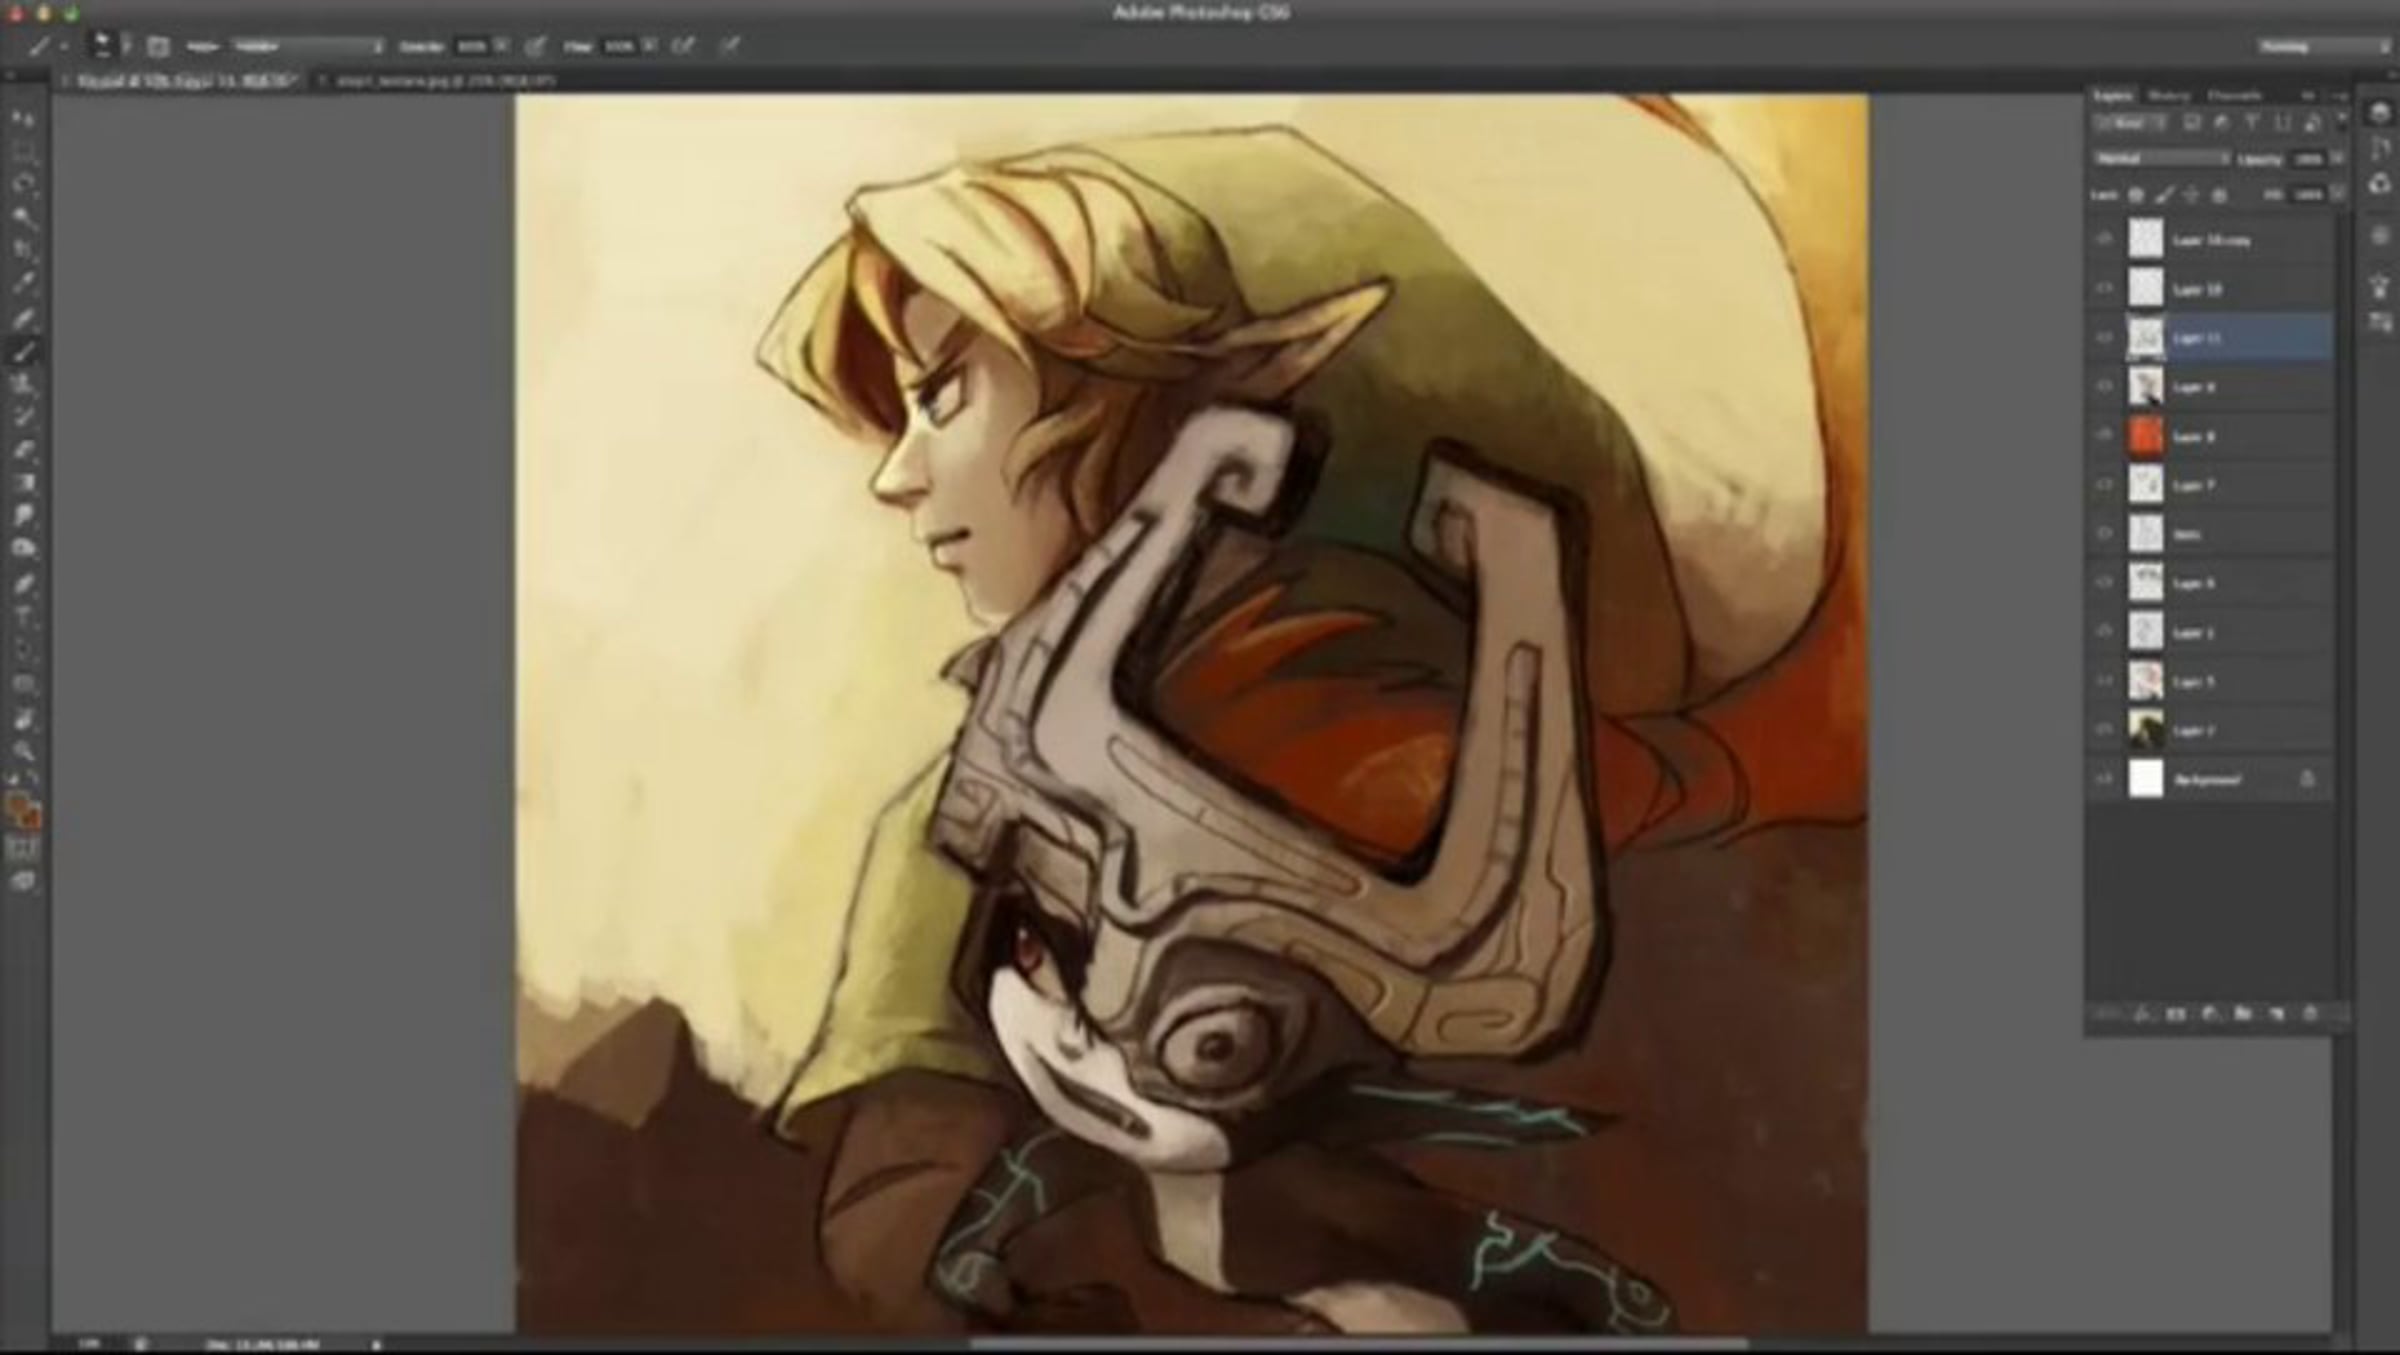Switch to the History panel tab

coord(2169,96)
